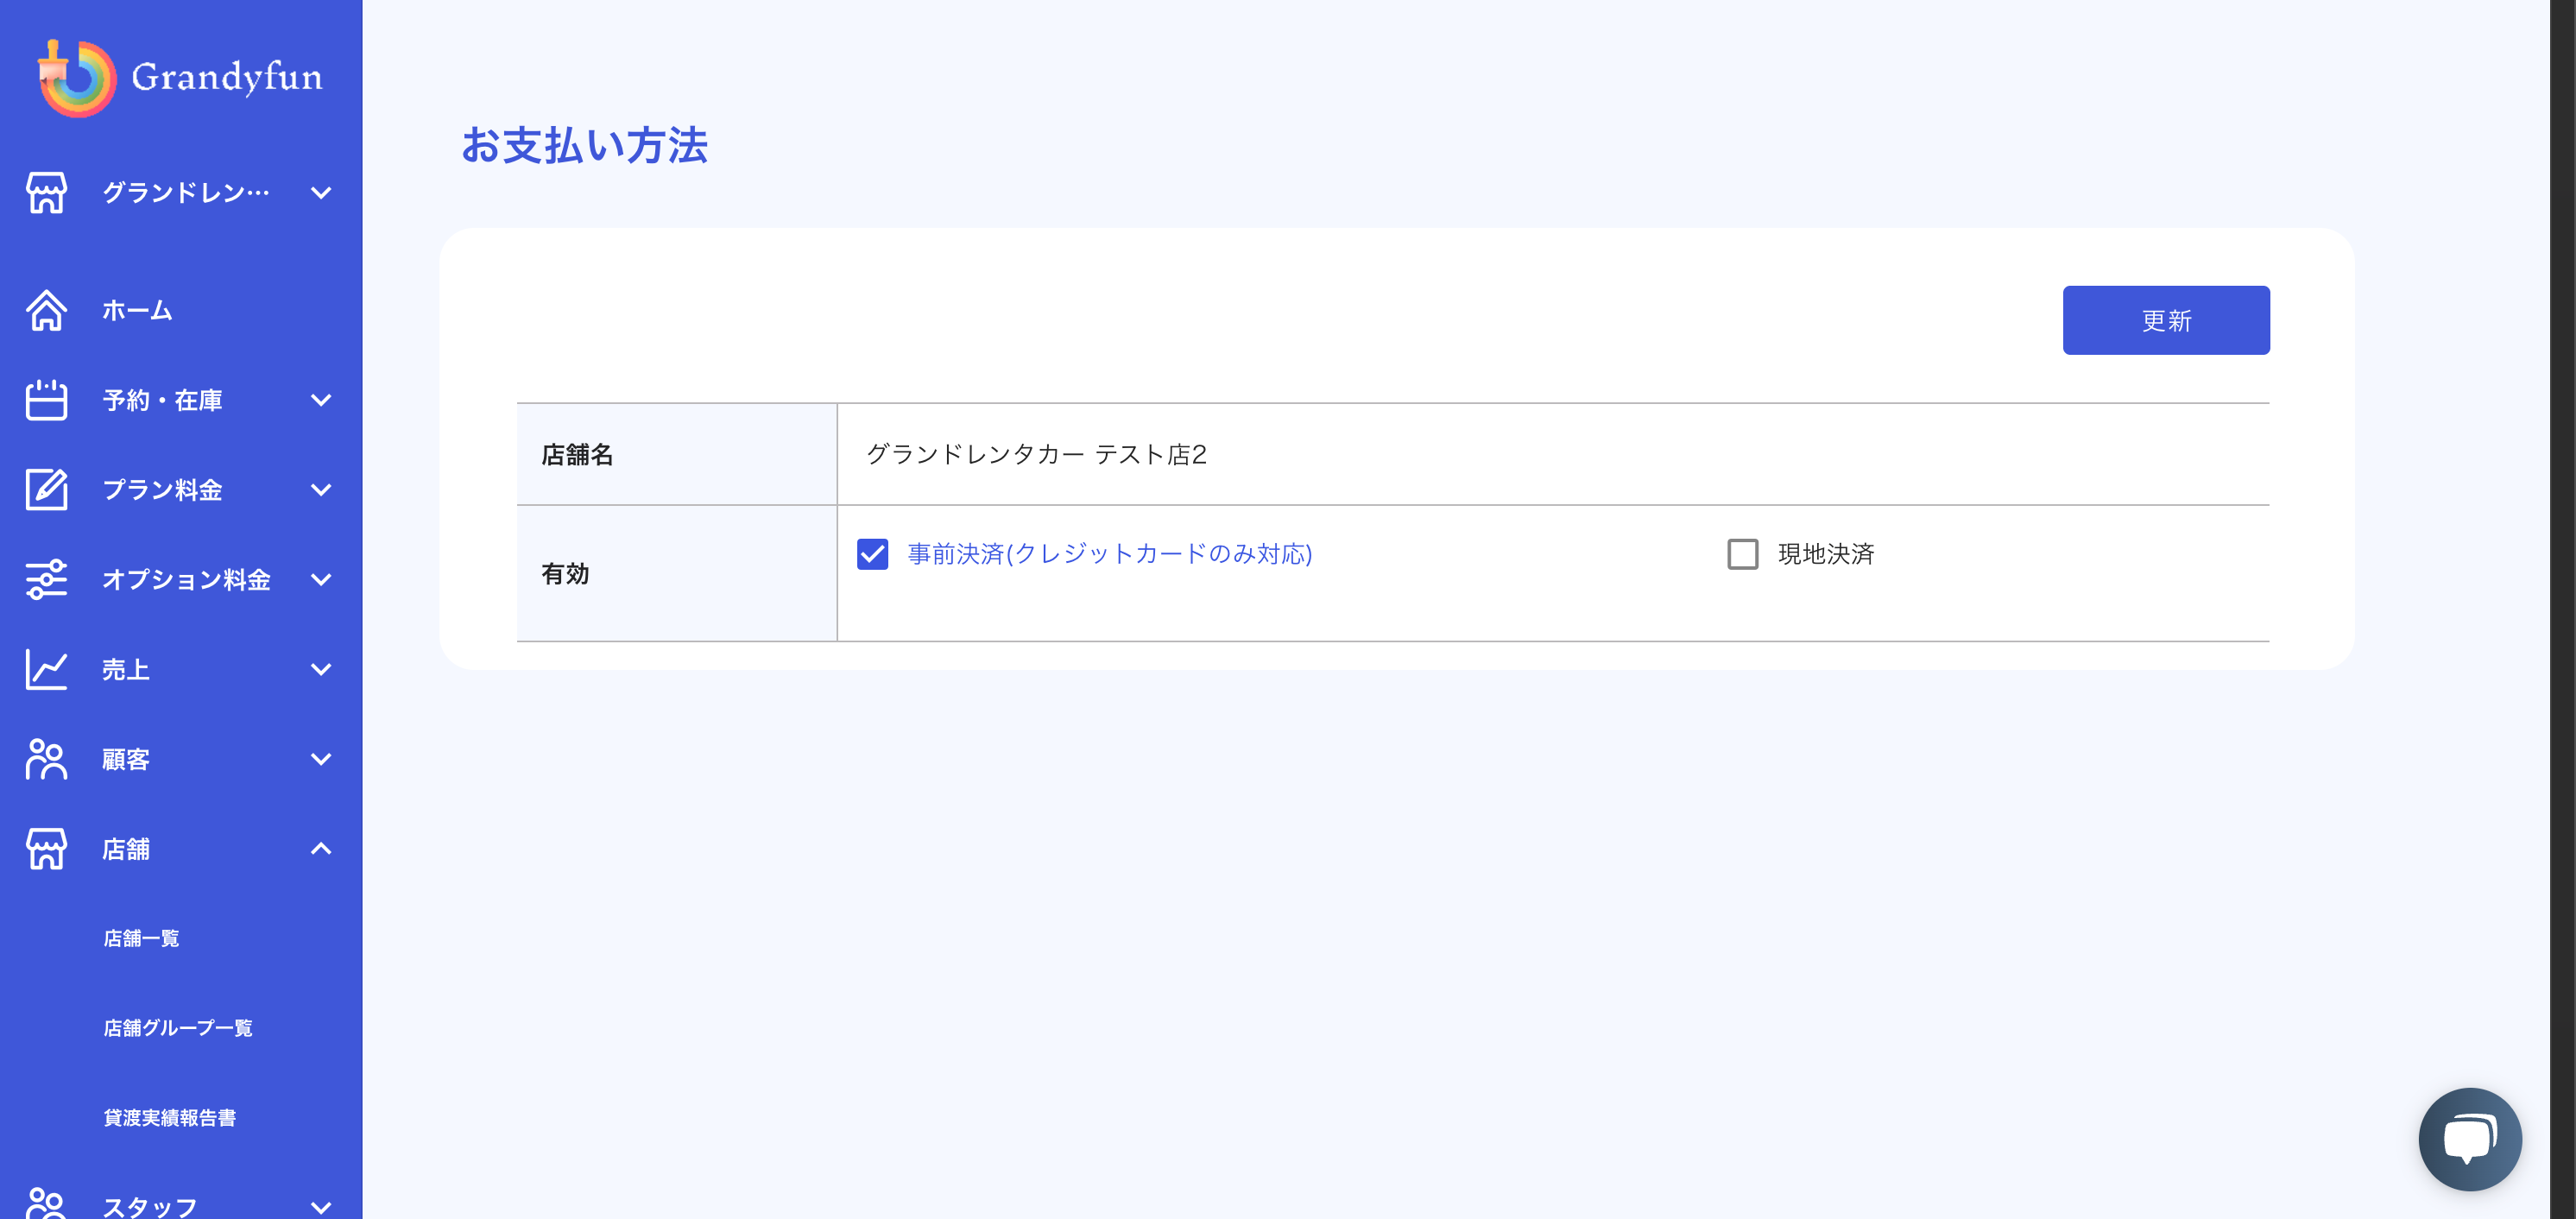Click the calendar icon for 予約・在庫
This screenshot has height=1219, width=2576.
click(x=47, y=400)
